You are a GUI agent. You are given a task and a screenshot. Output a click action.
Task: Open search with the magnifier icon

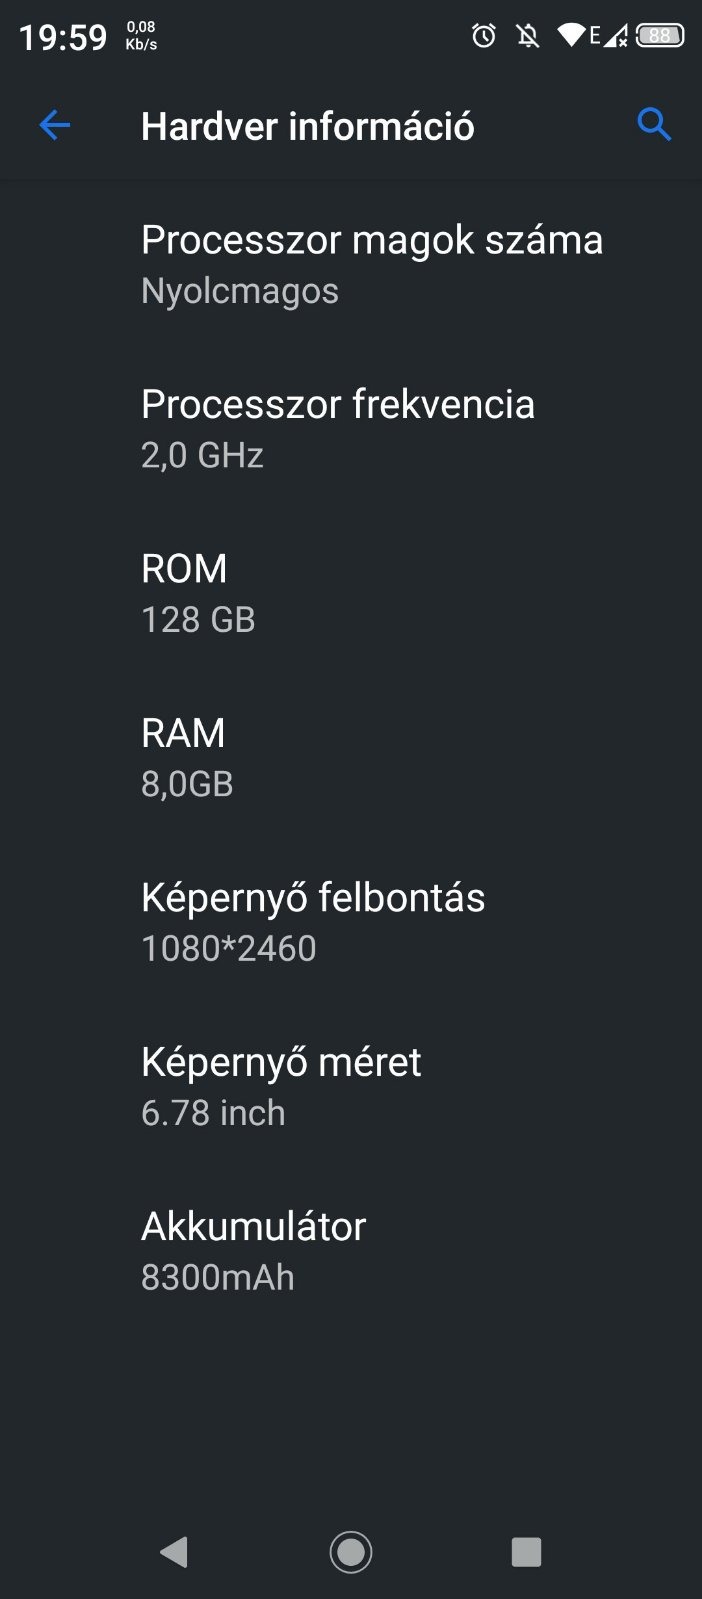[x=654, y=125]
